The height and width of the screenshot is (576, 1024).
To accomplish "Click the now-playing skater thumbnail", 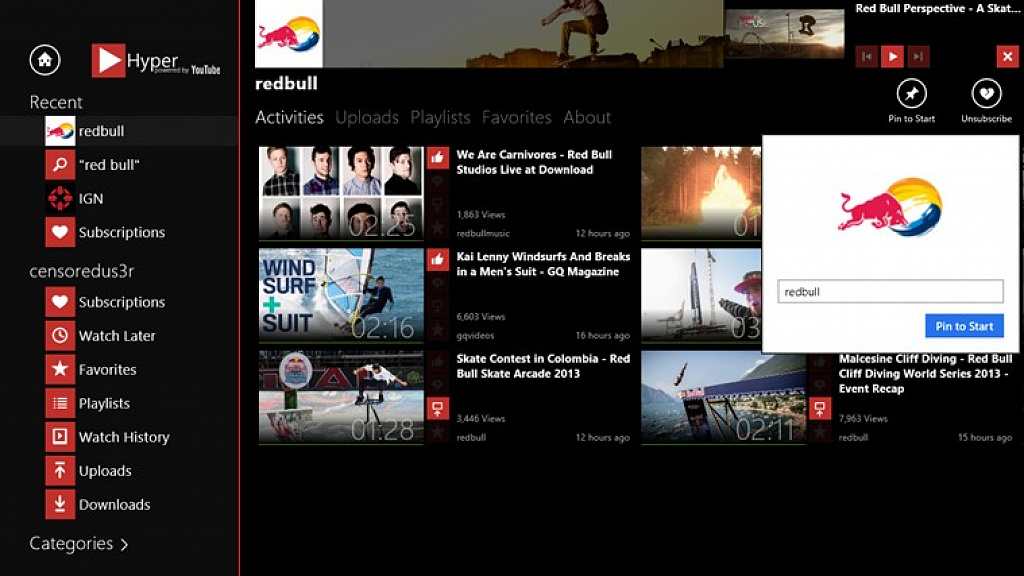I will pos(784,34).
